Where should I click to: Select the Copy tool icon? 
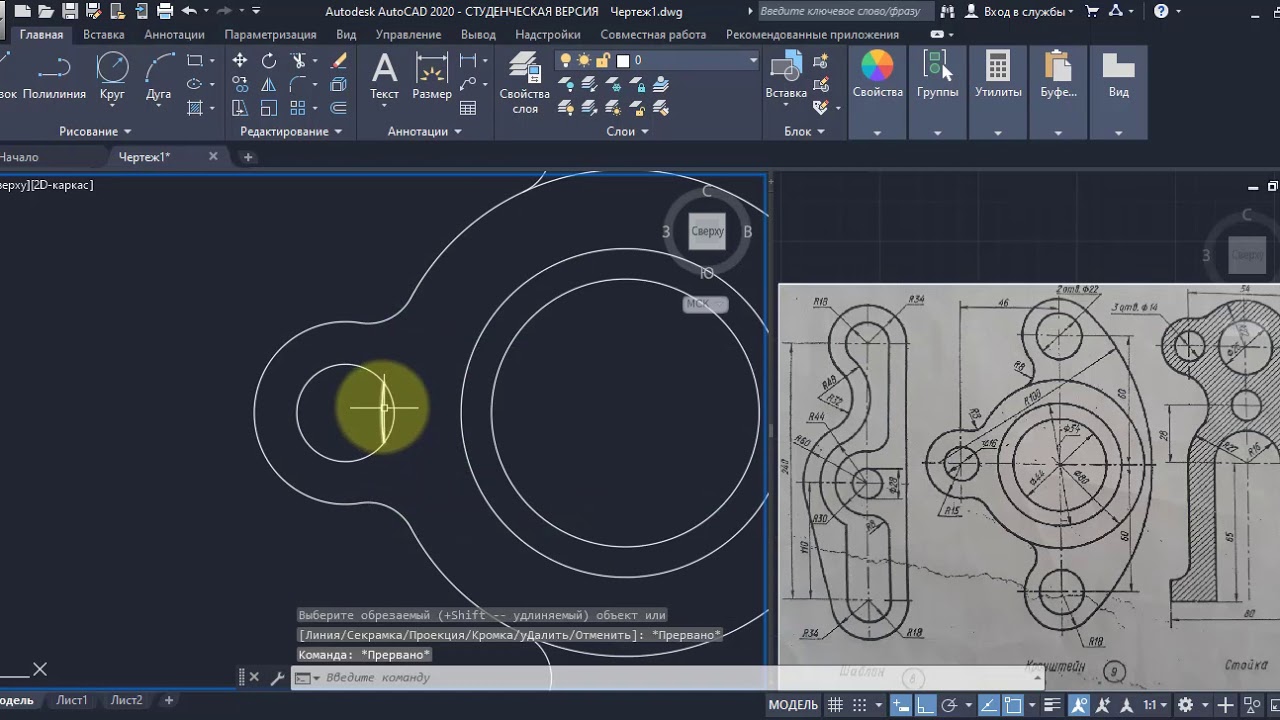[240, 85]
